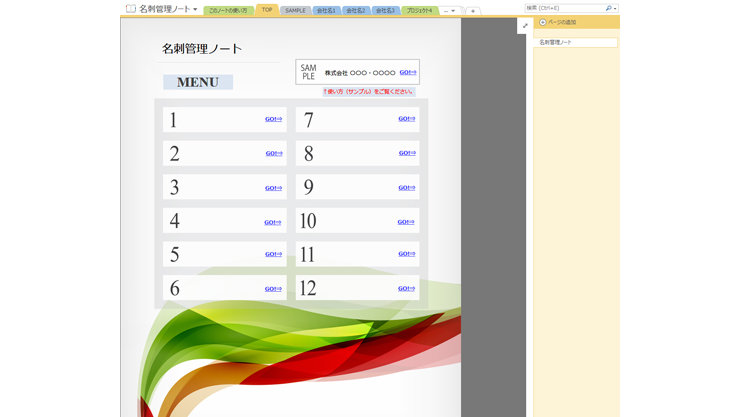Click the SAM PLE label in the sample card
Image resolution: width=740 pixels, height=417 pixels.
[308, 72]
